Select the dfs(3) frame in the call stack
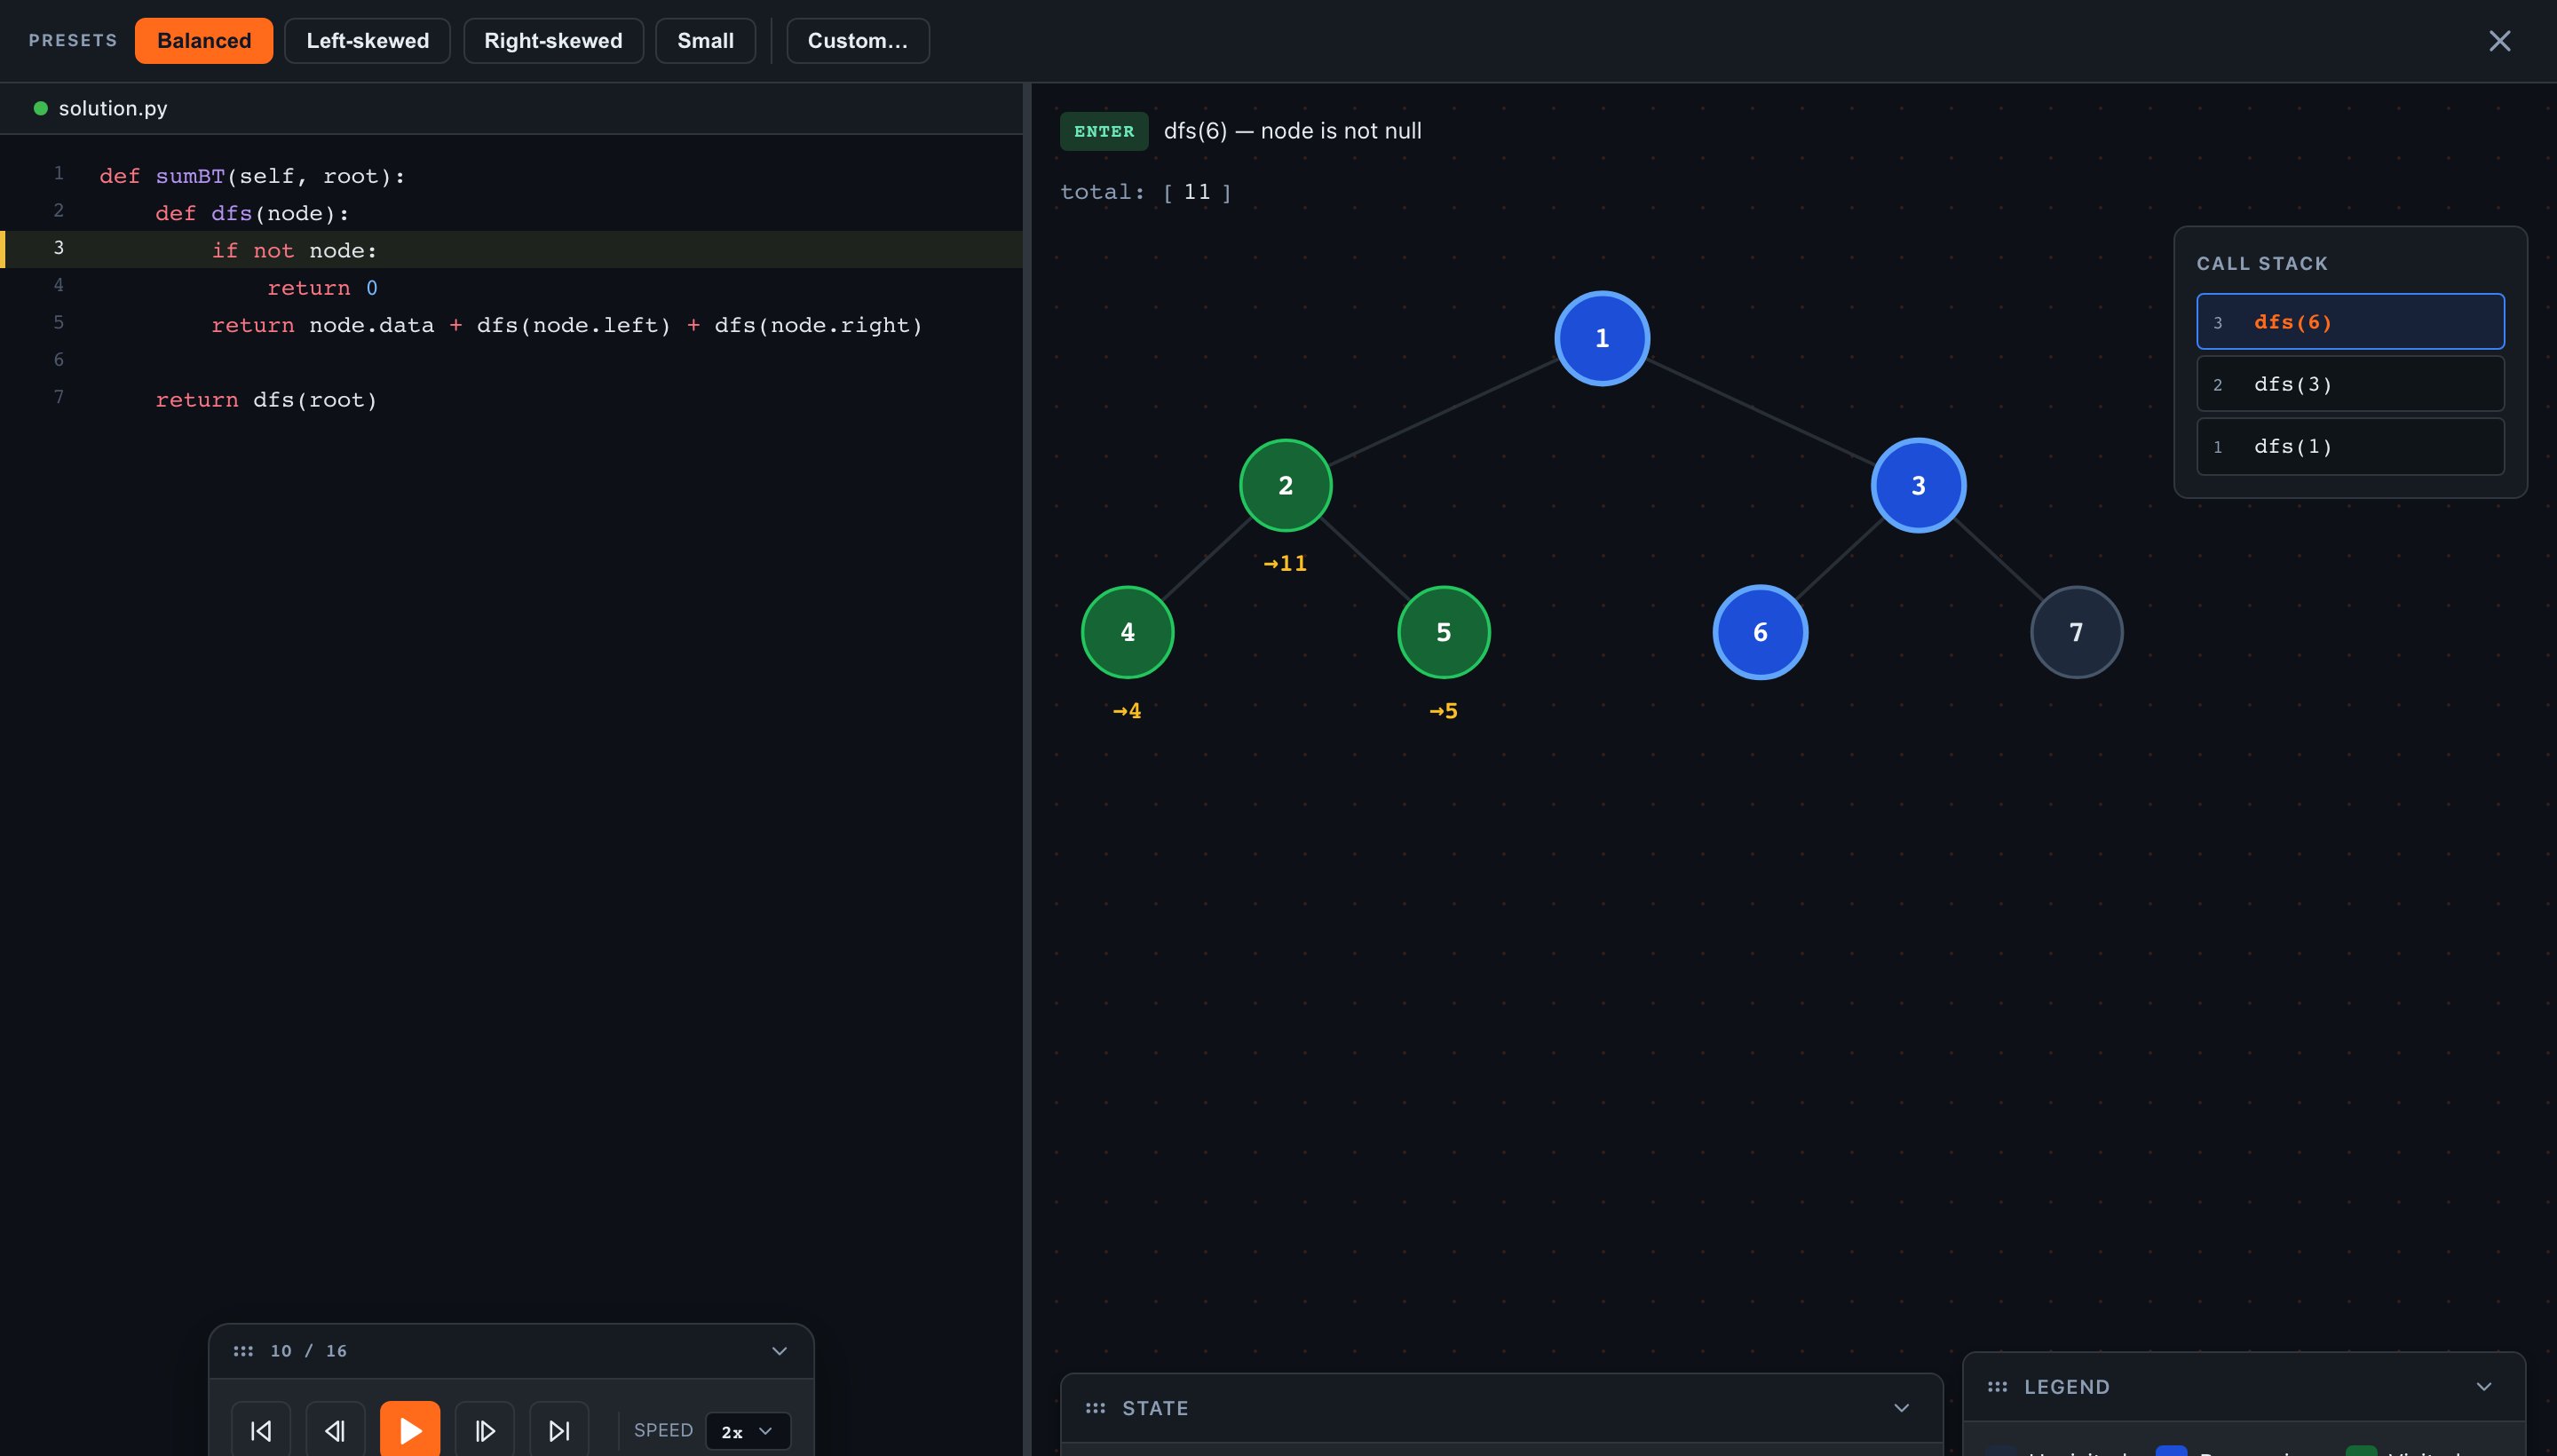Image resolution: width=2557 pixels, height=1456 pixels. coord(2349,383)
